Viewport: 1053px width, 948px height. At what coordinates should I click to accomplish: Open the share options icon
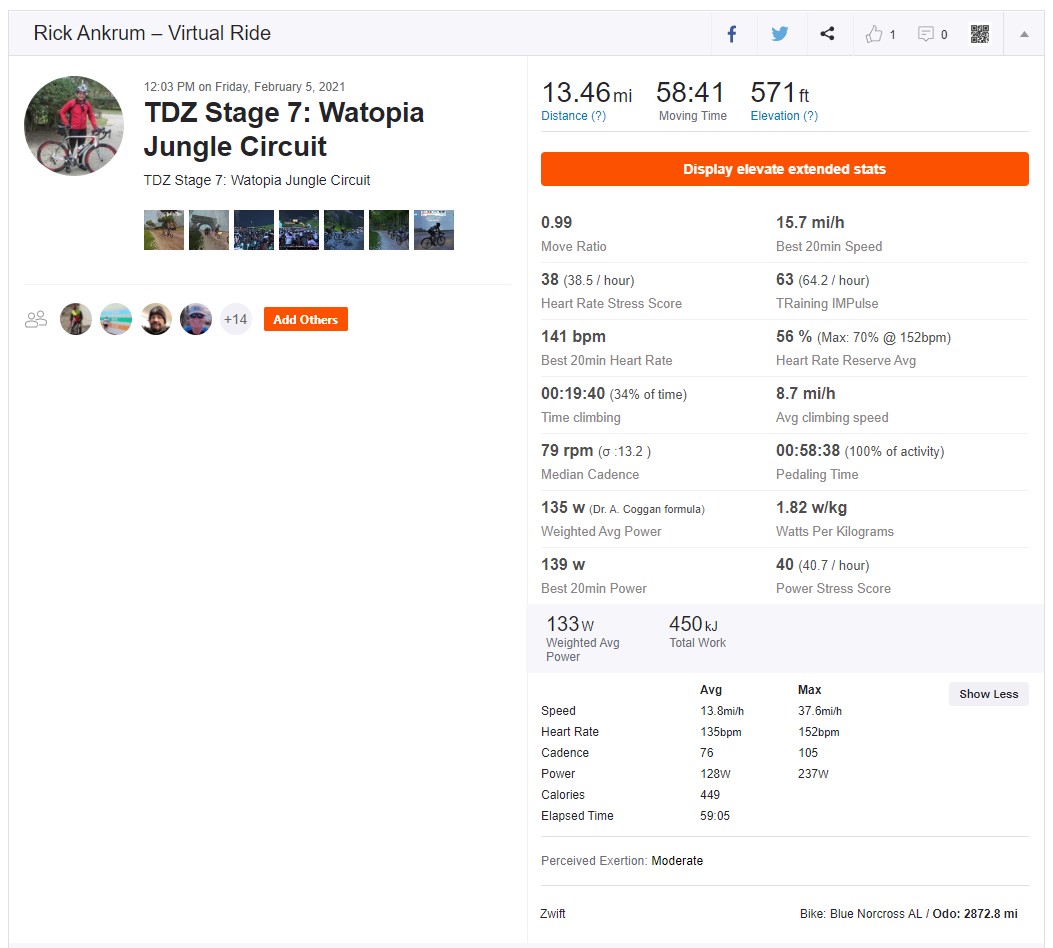click(x=827, y=34)
